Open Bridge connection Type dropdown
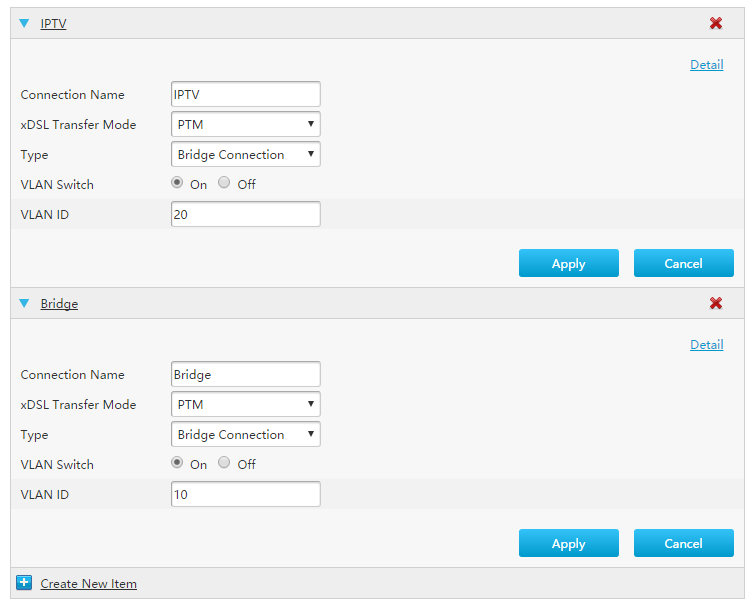Image resolution: width=755 pixels, height=611 pixels. coord(246,435)
